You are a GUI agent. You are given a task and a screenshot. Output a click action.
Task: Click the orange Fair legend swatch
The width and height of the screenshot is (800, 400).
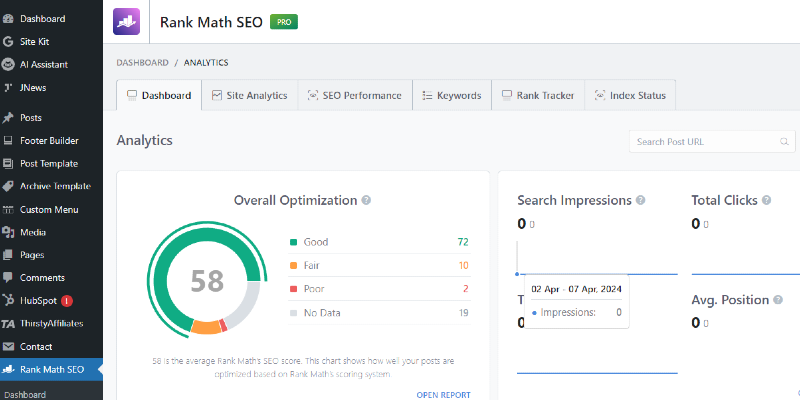click(x=293, y=266)
